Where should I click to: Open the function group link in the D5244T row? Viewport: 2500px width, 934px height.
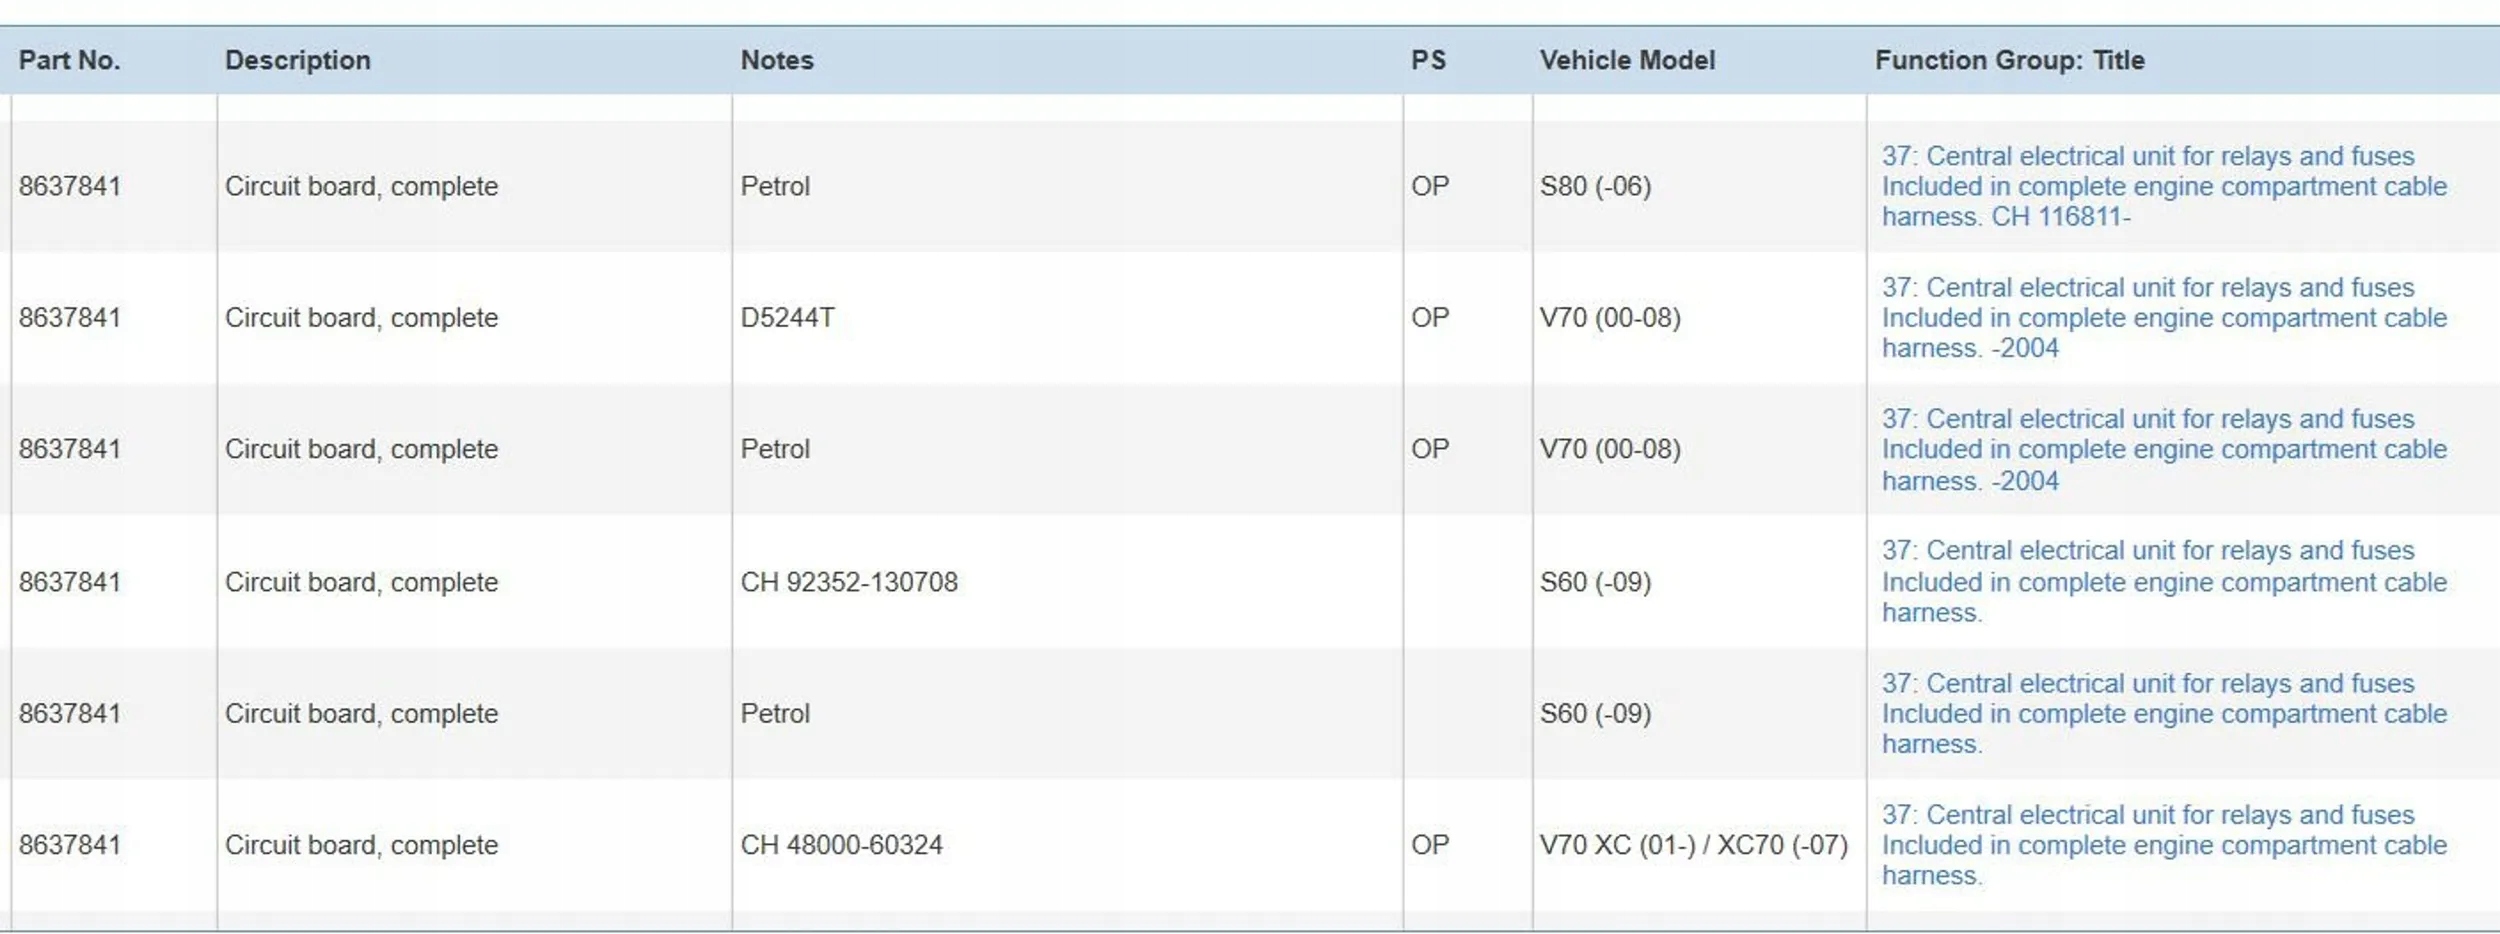tap(2163, 318)
